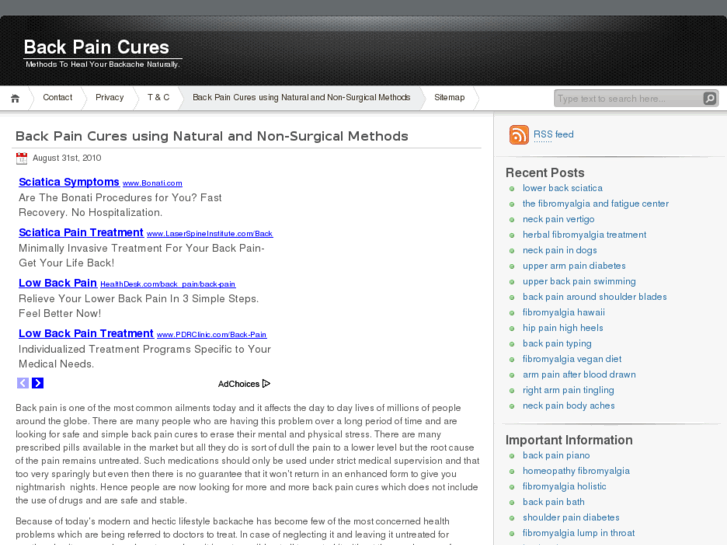Open the shoulder pain diabetes link
Screen dimensions: 727x545
[571, 518]
